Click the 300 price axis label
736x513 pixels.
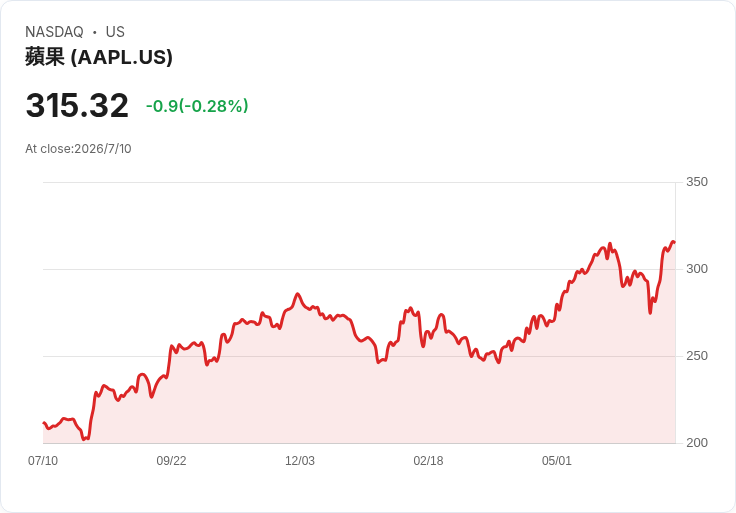pyautogui.click(x=697, y=269)
